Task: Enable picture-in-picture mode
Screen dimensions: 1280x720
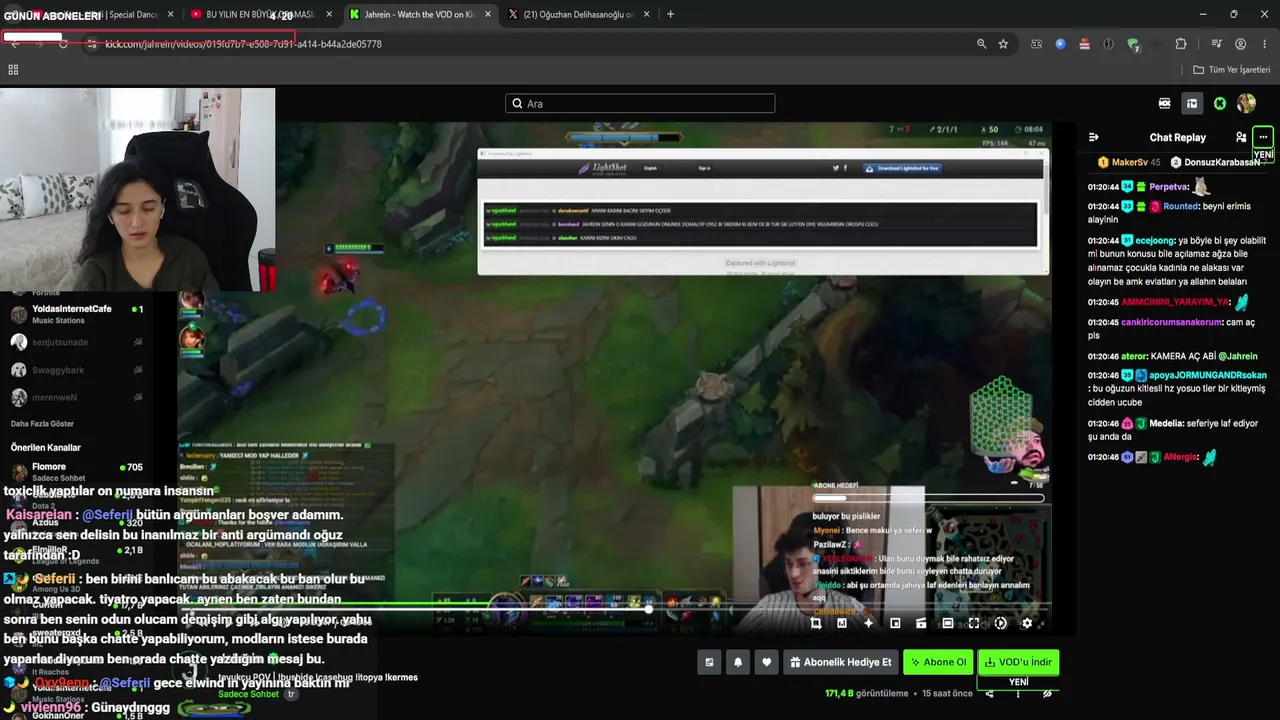Action: point(895,623)
